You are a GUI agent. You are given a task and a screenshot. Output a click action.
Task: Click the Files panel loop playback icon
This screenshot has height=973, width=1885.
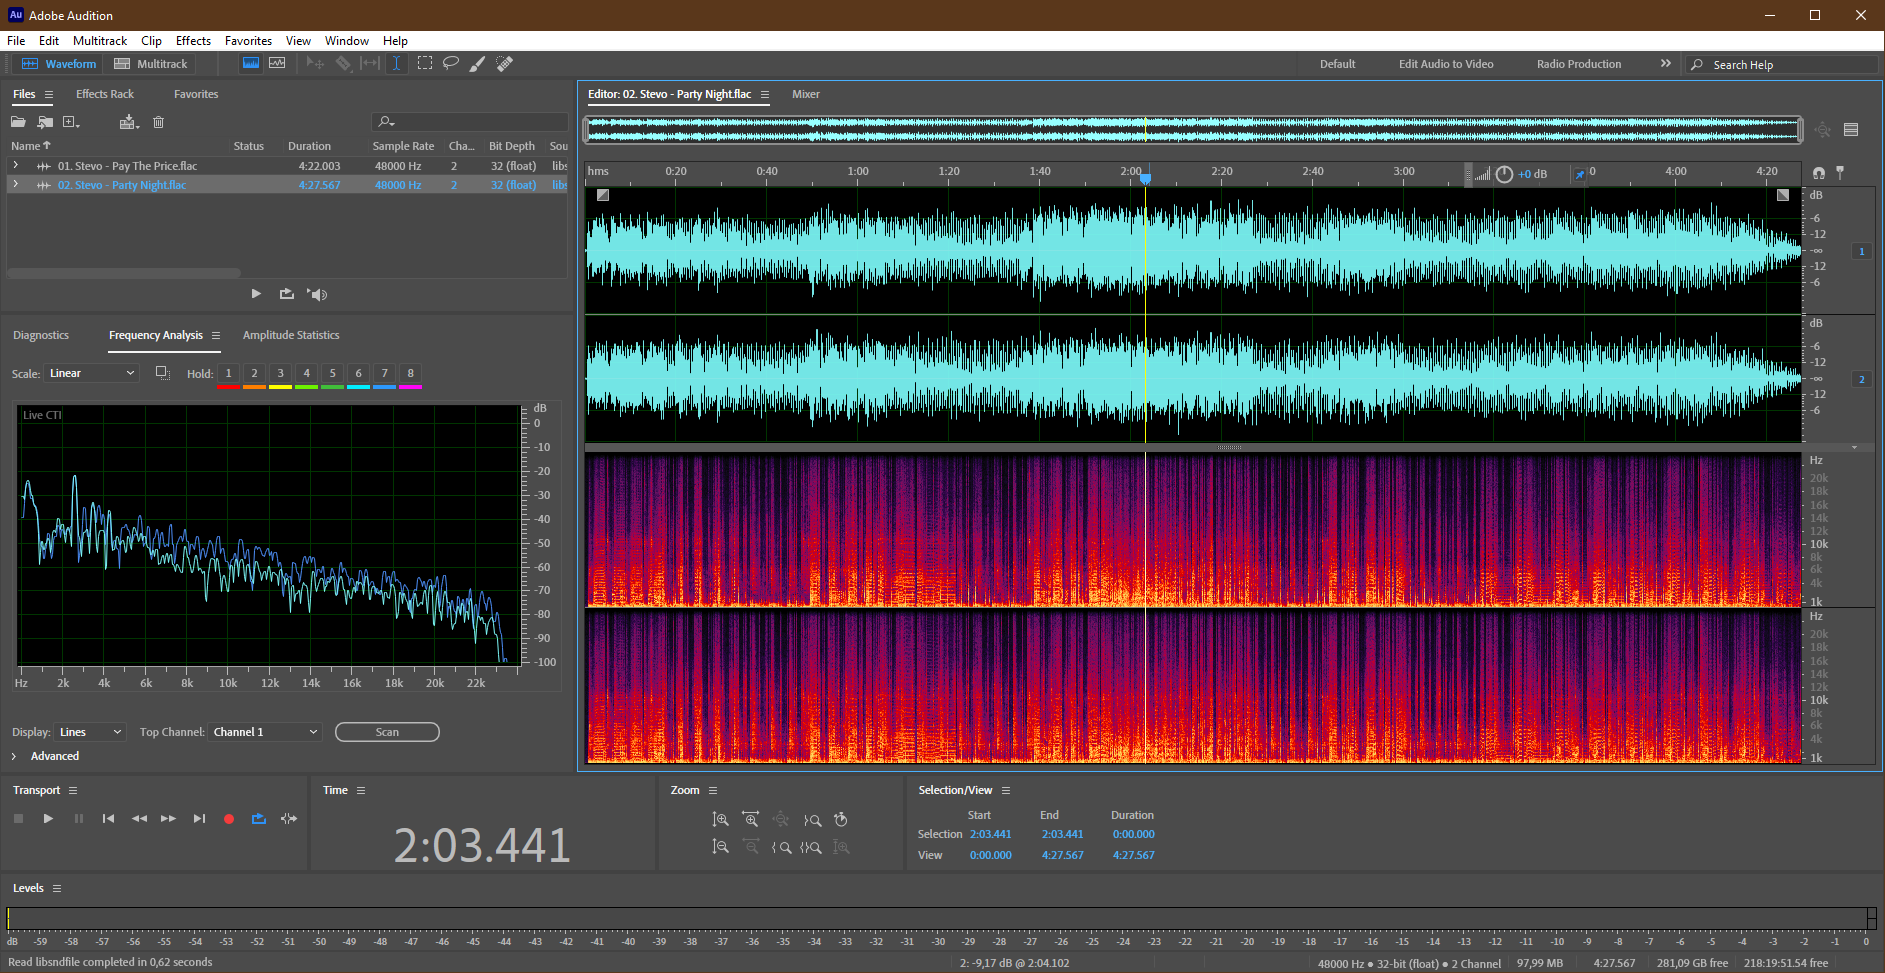coord(287,294)
